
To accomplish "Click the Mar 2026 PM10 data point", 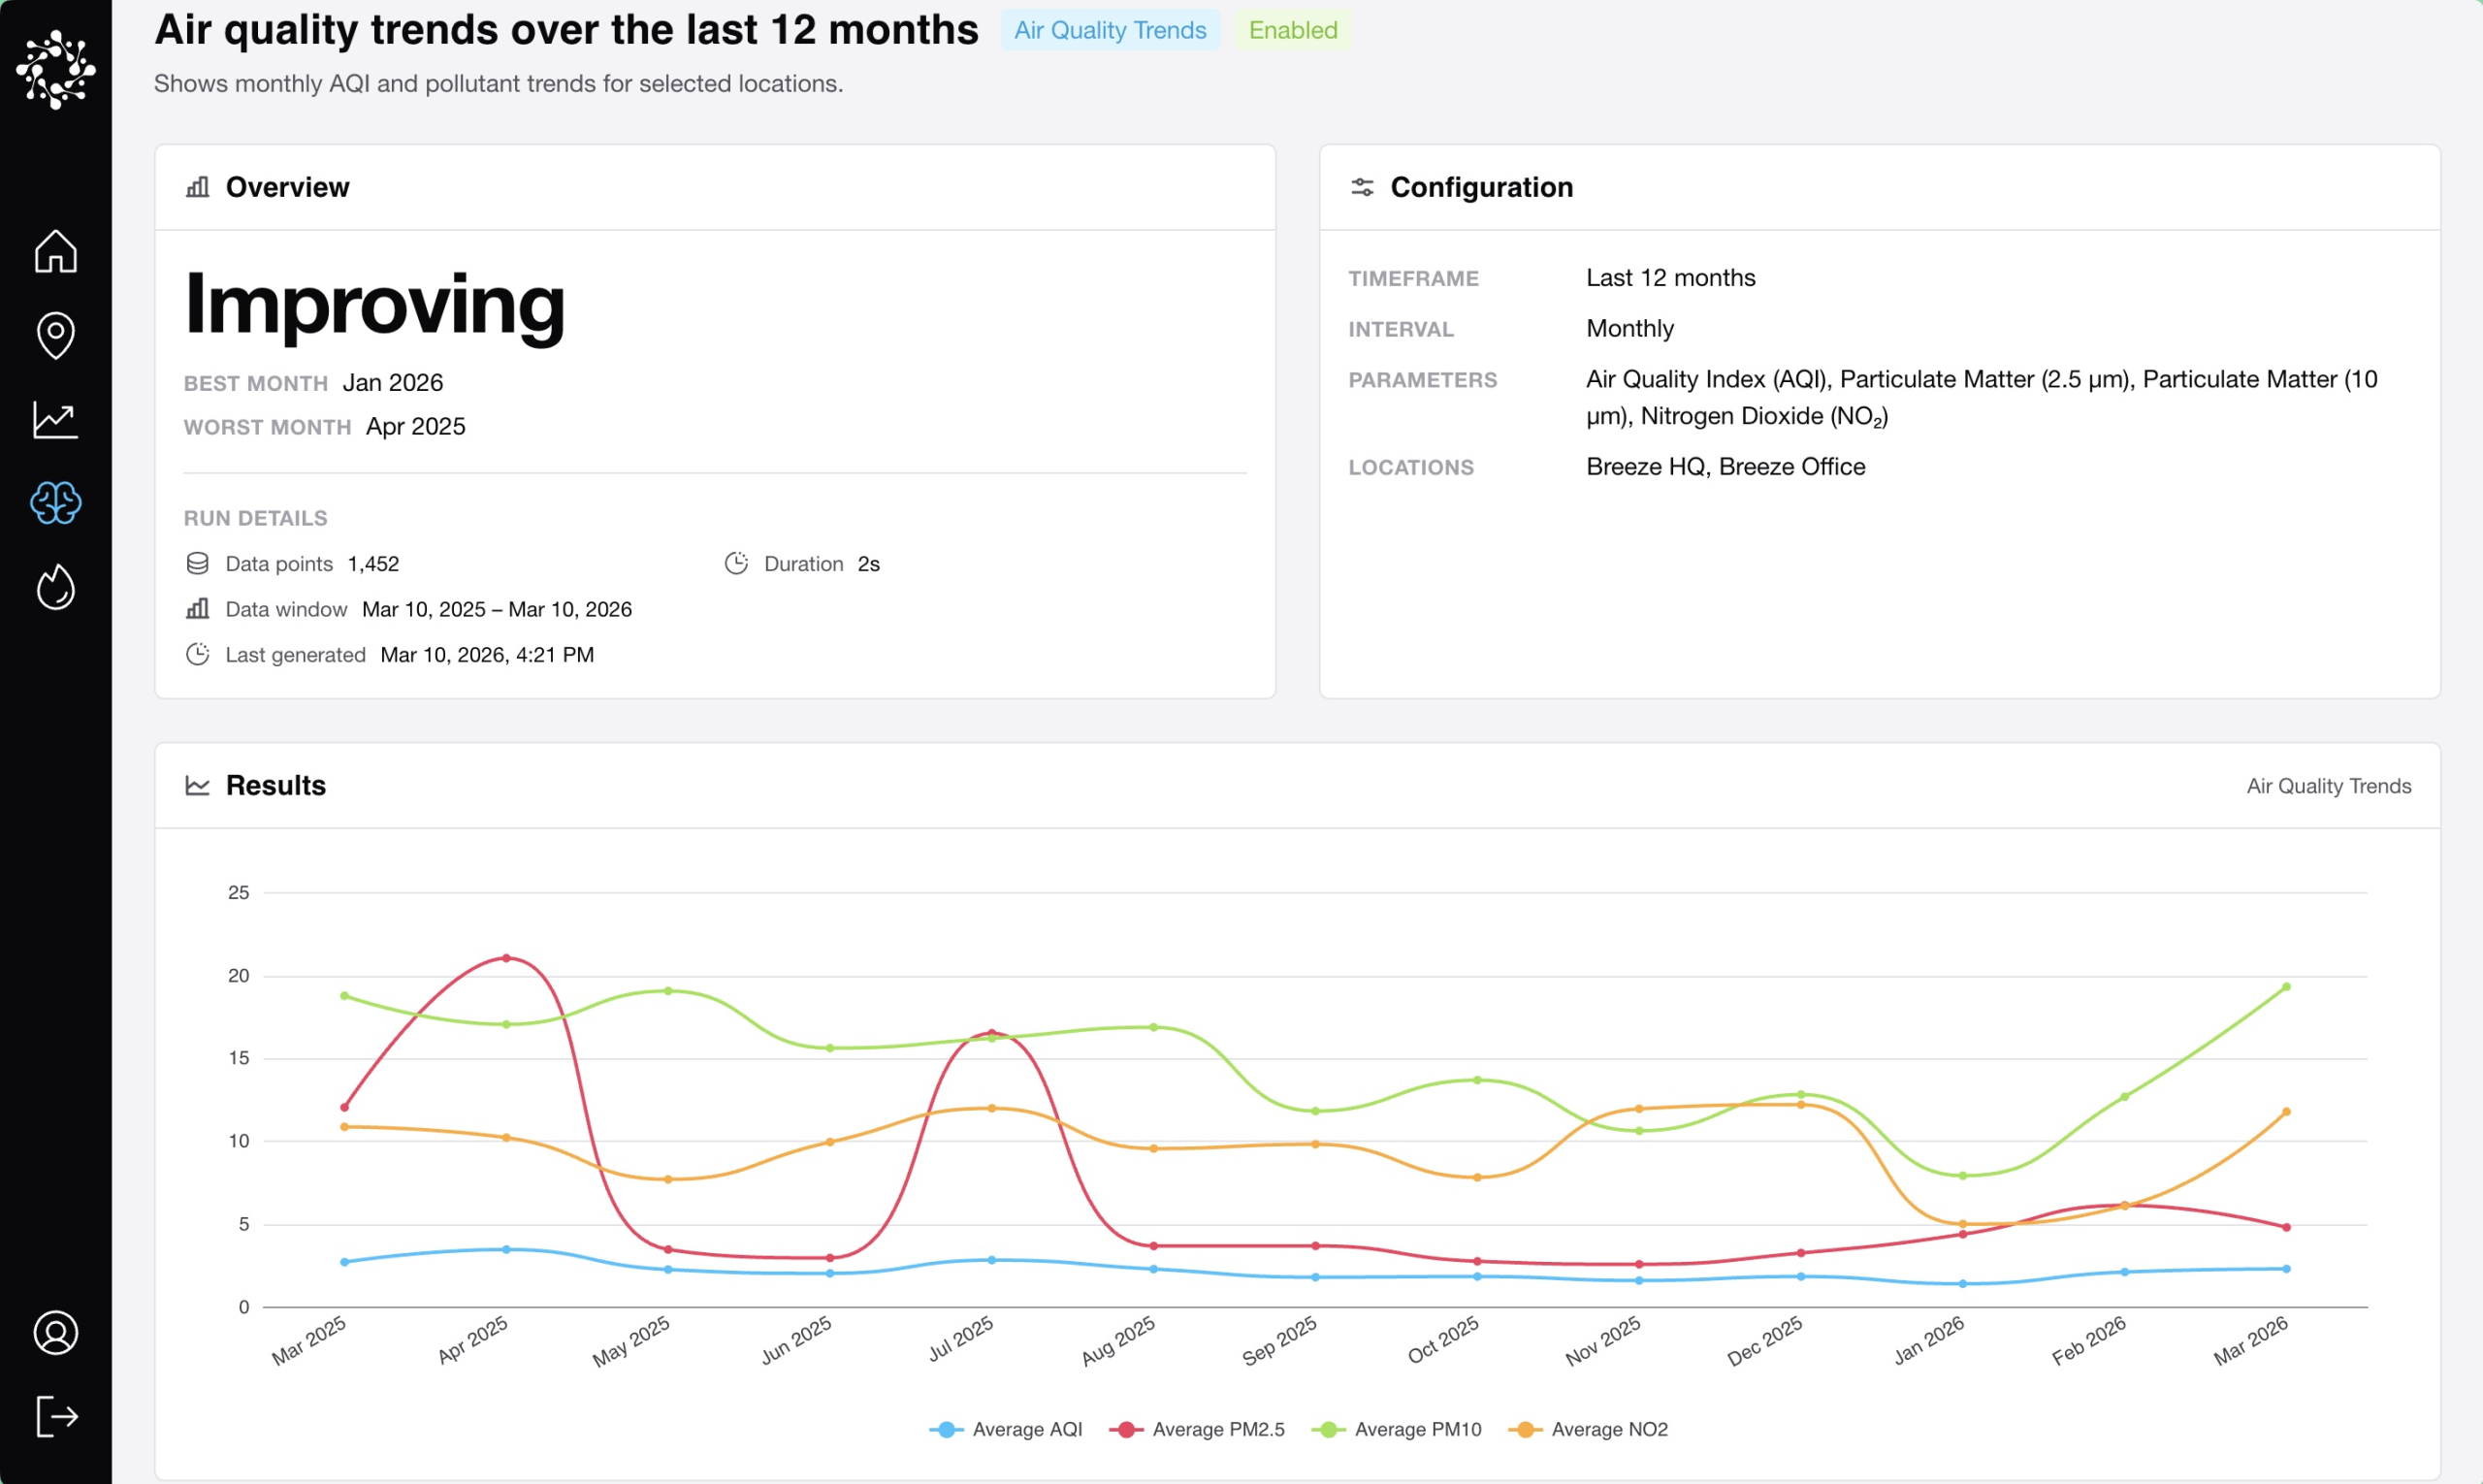I will (2286, 987).
